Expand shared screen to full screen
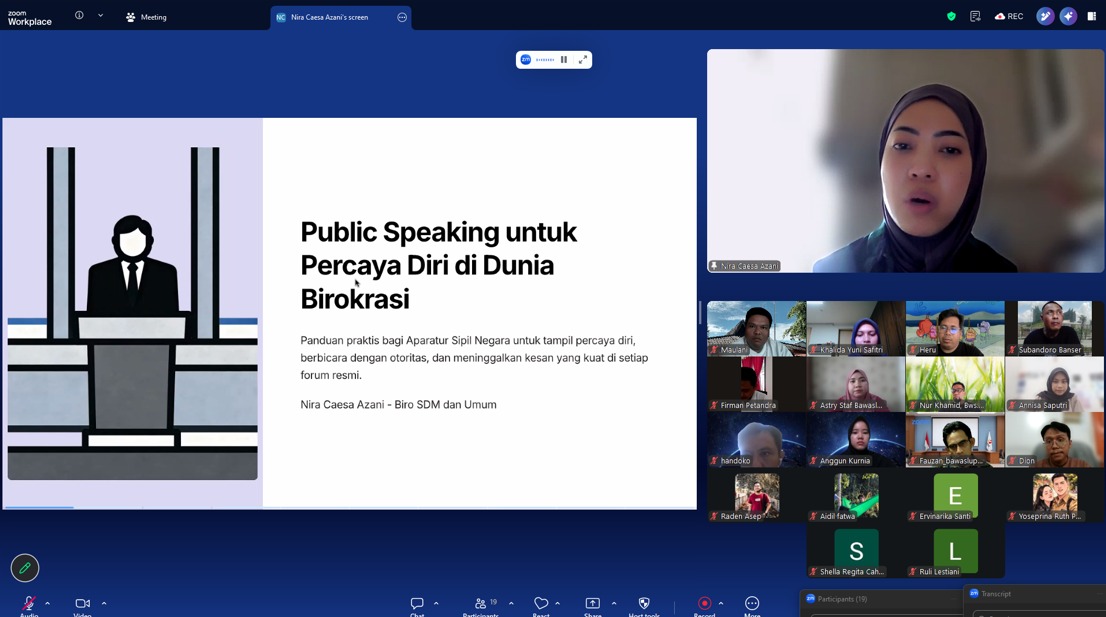 pyautogui.click(x=583, y=60)
